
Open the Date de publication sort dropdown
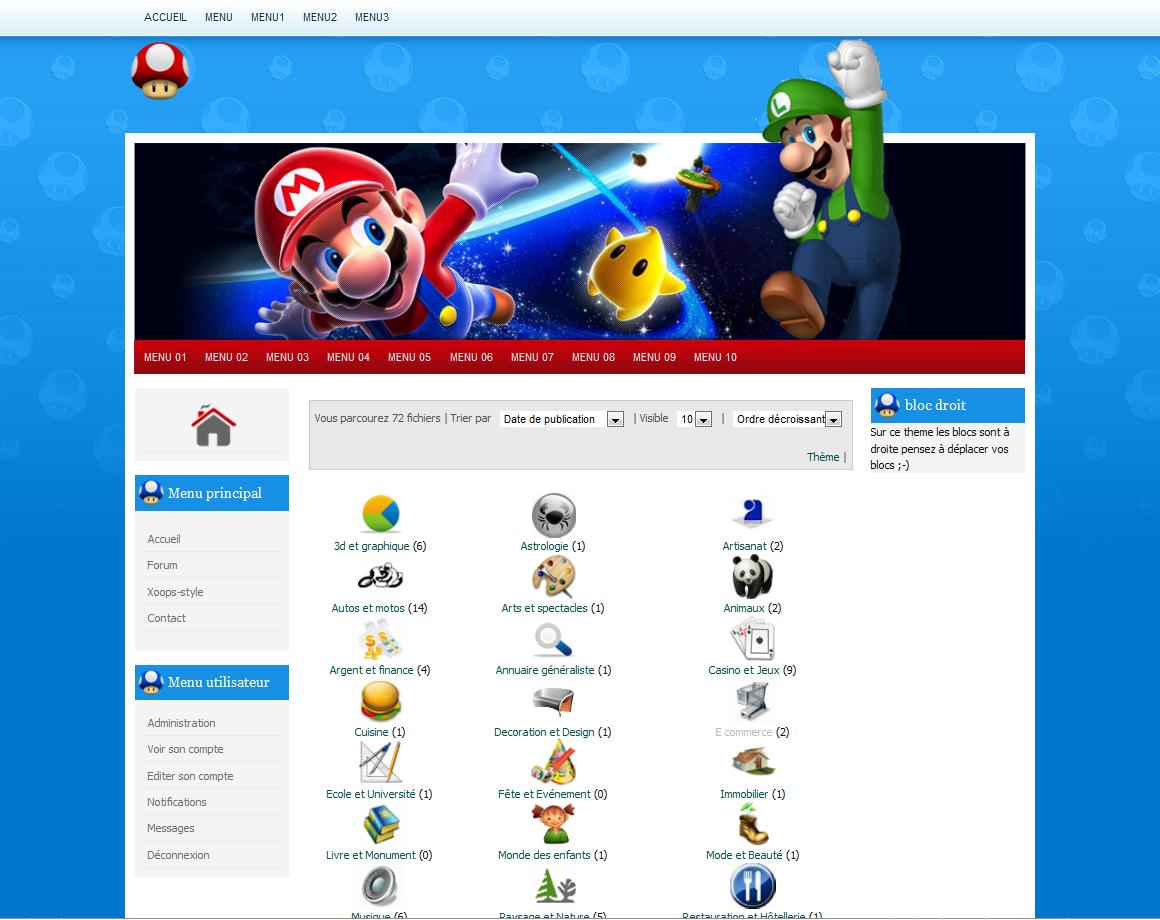point(562,419)
